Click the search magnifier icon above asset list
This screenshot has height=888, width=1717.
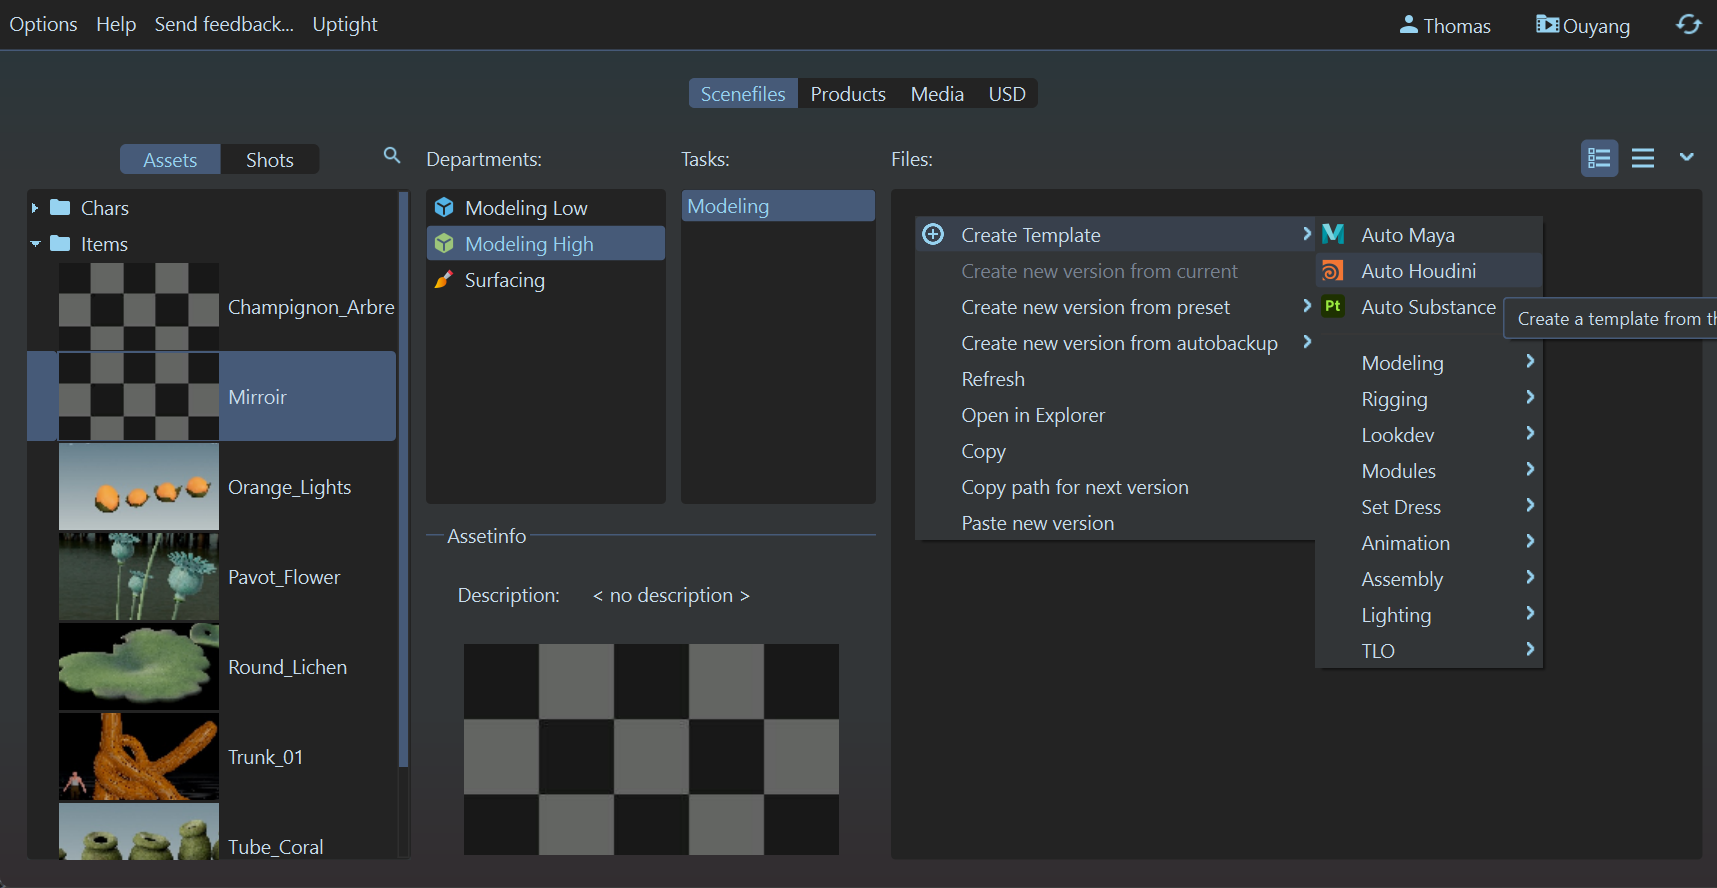(392, 156)
